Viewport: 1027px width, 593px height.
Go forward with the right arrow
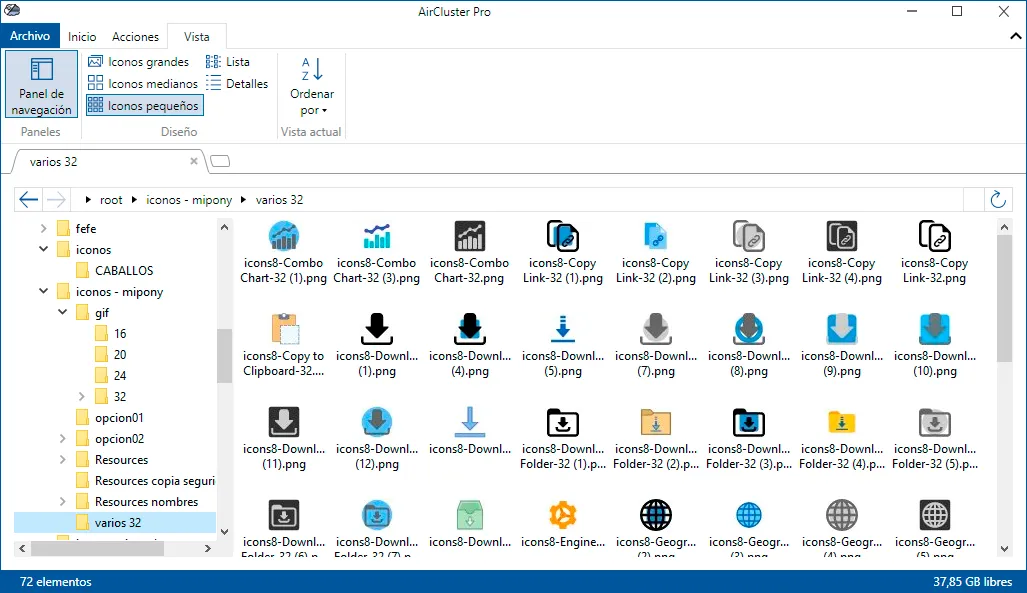coord(56,199)
